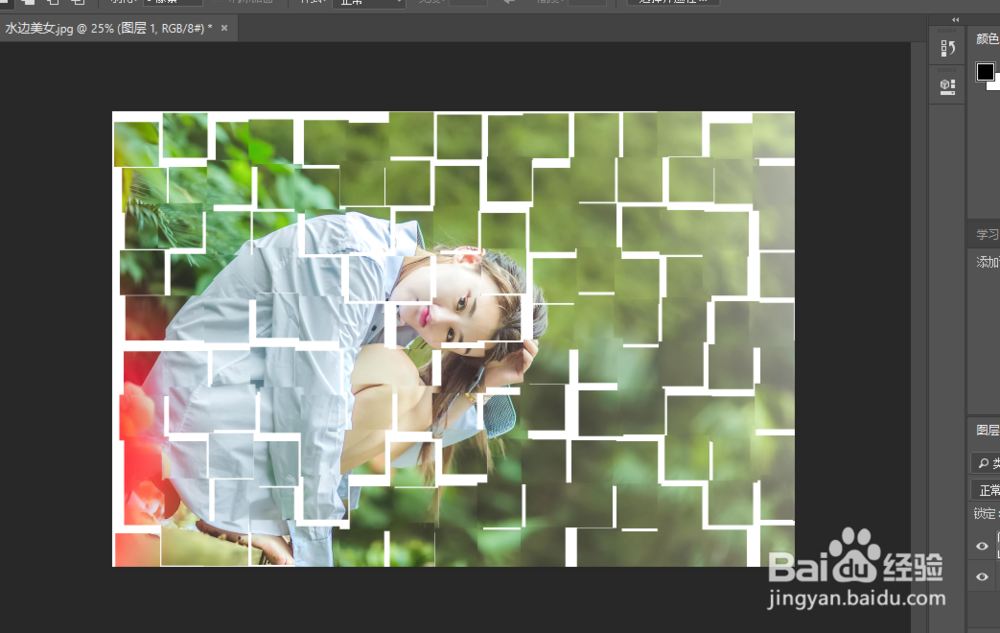
Task: Collapse the side panels with the double-arrow
Action: pos(955,20)
